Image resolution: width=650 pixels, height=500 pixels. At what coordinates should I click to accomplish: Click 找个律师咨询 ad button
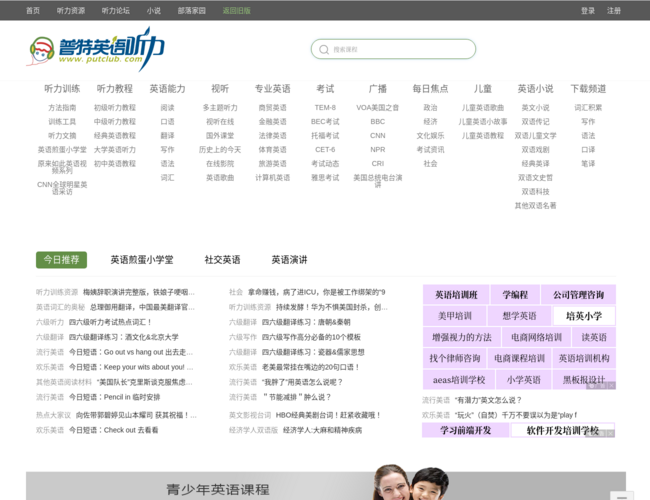(x=455, y=359)
